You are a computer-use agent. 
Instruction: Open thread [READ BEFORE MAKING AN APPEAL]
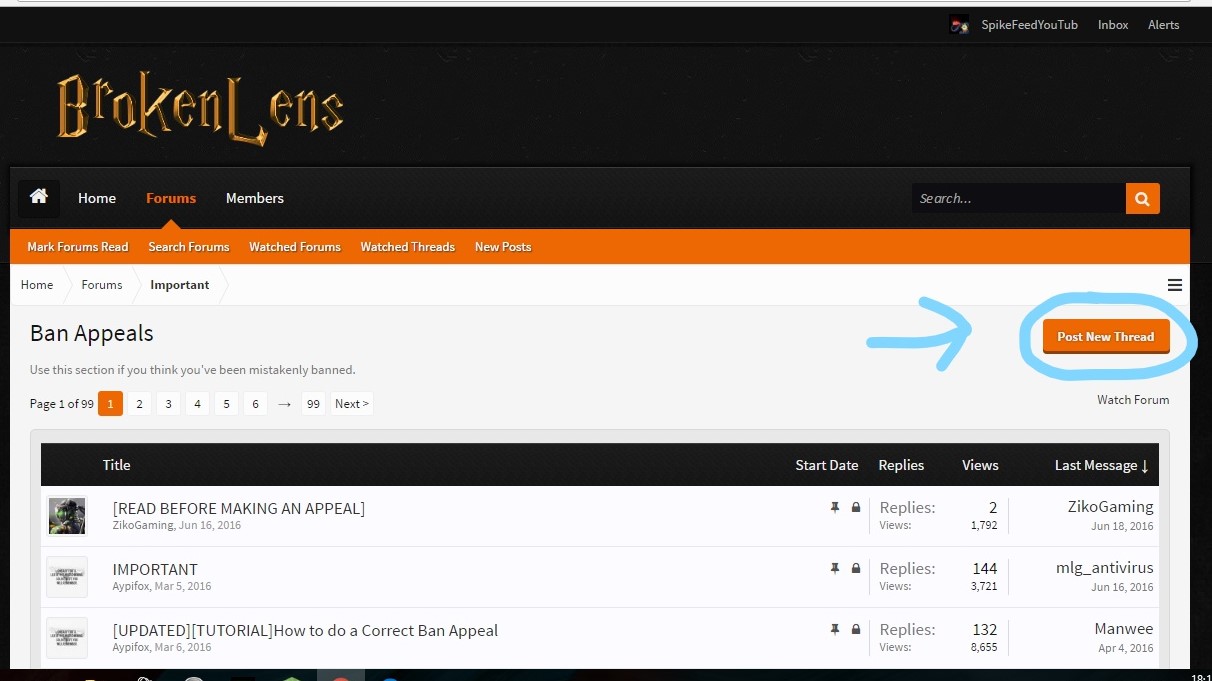[x=239, y=508]
